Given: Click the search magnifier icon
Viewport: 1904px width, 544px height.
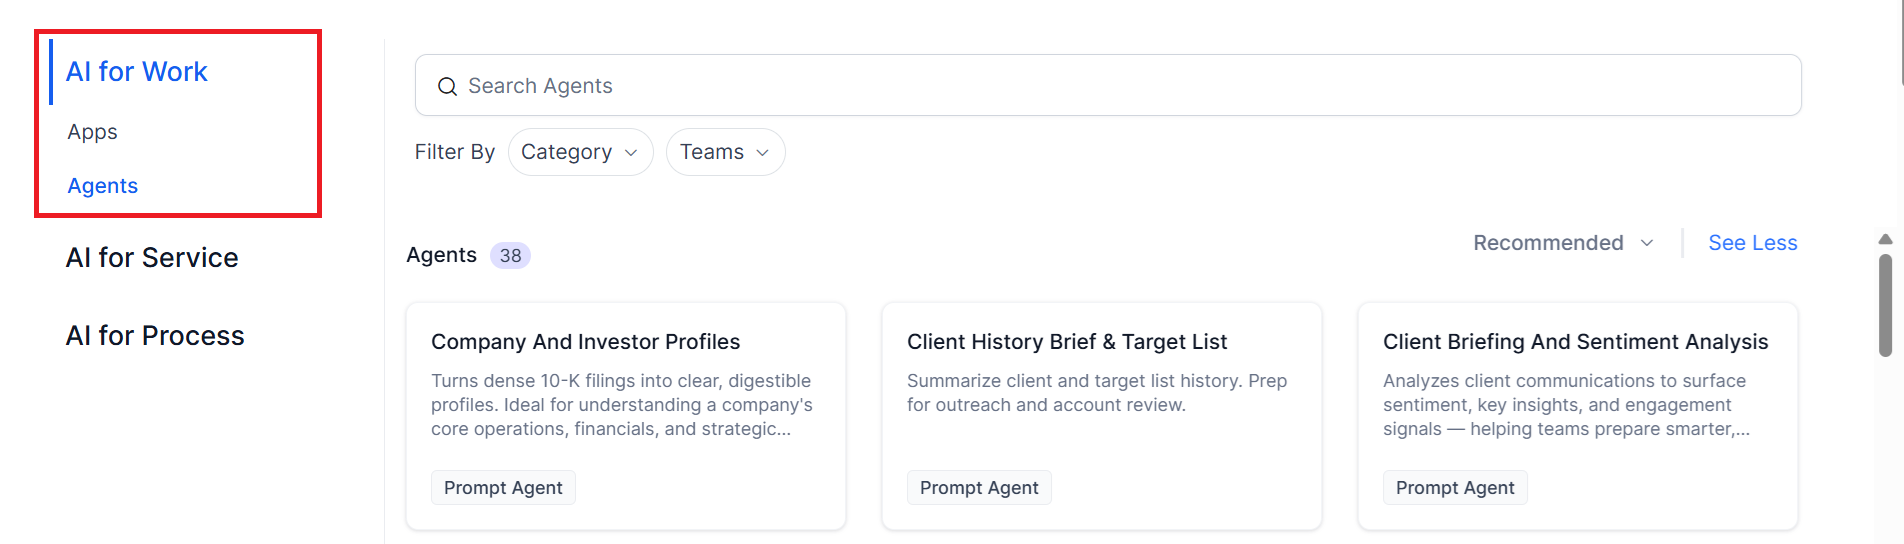Looking at the screenshot, I should point(447,87).
